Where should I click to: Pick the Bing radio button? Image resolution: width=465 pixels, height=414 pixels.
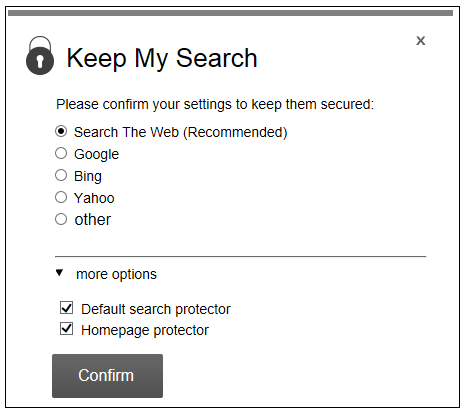(61, 175)
